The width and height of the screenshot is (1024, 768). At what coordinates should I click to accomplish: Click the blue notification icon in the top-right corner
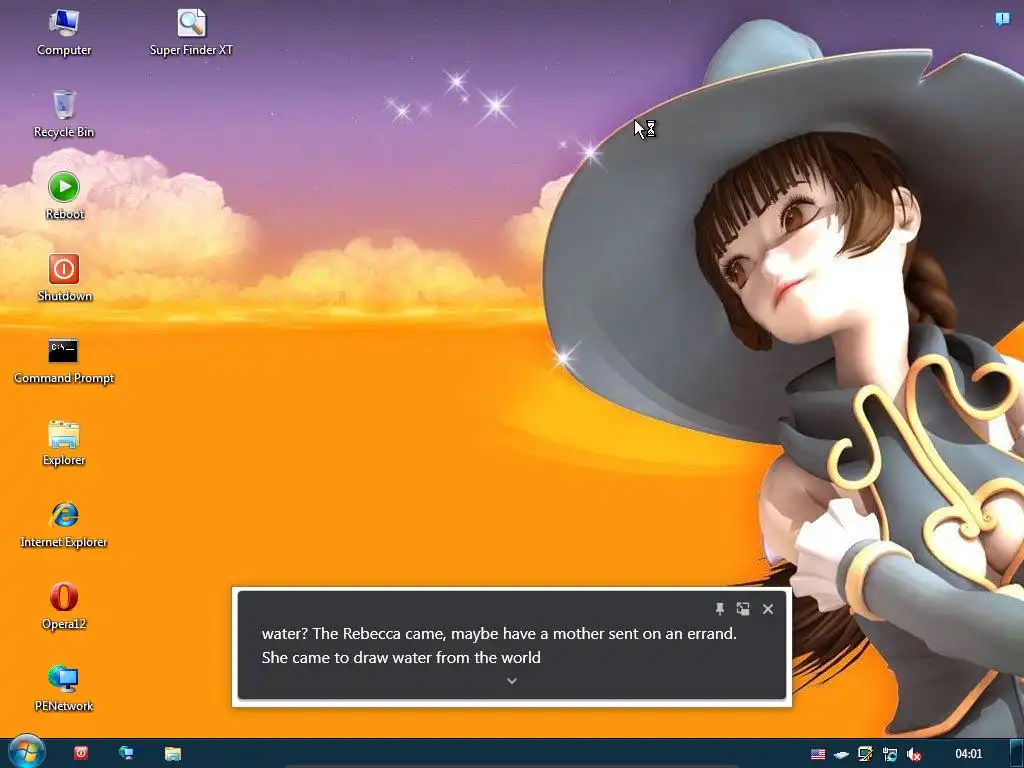point(1002,19)
